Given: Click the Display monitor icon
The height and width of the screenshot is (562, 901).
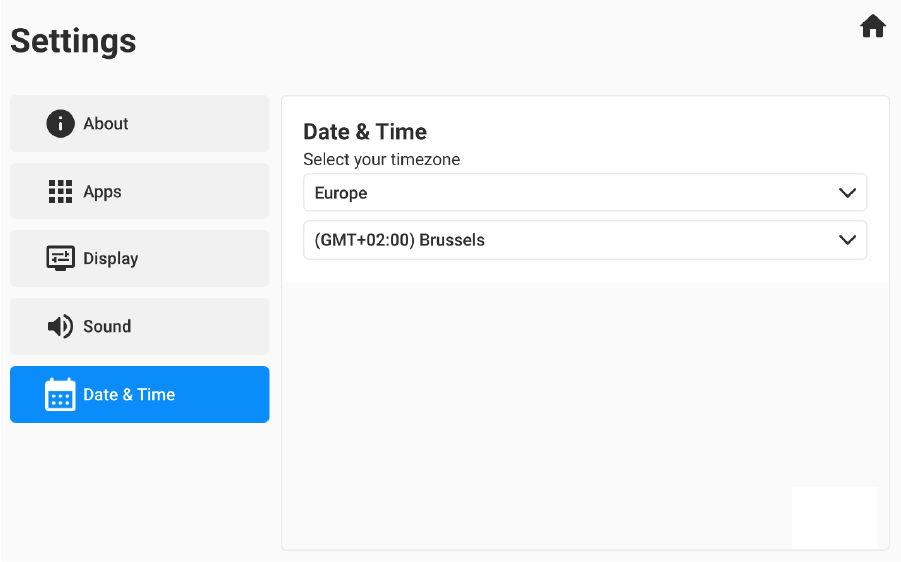Looking at the screenshot, I should pos(60,259).
